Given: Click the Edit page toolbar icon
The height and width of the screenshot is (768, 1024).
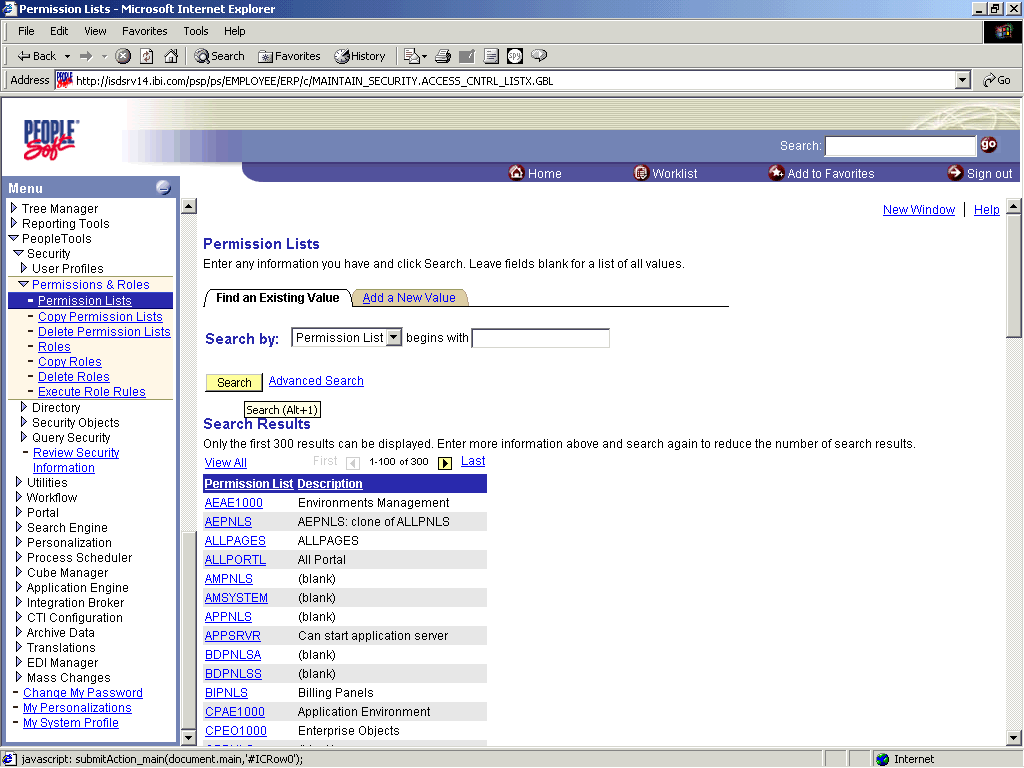Looking at the screenshot, I should (x=466, y=56).
